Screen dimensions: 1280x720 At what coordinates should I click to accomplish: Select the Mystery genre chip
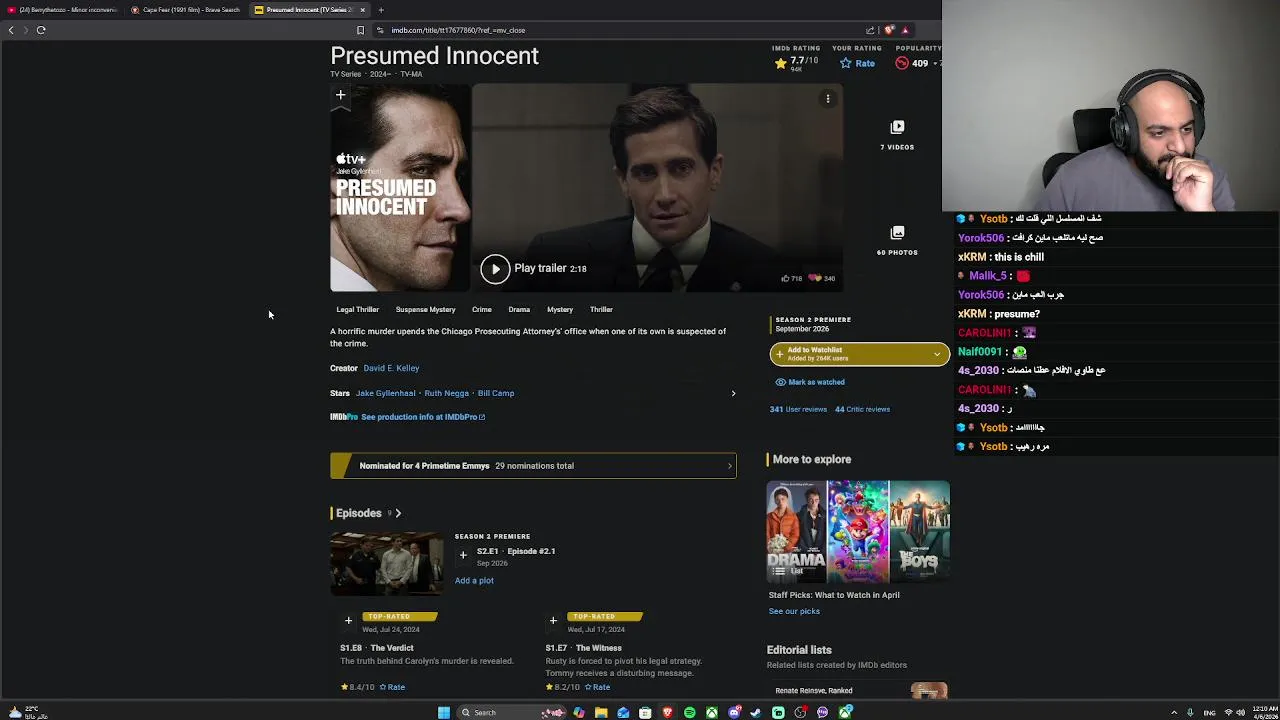(559, 309)
